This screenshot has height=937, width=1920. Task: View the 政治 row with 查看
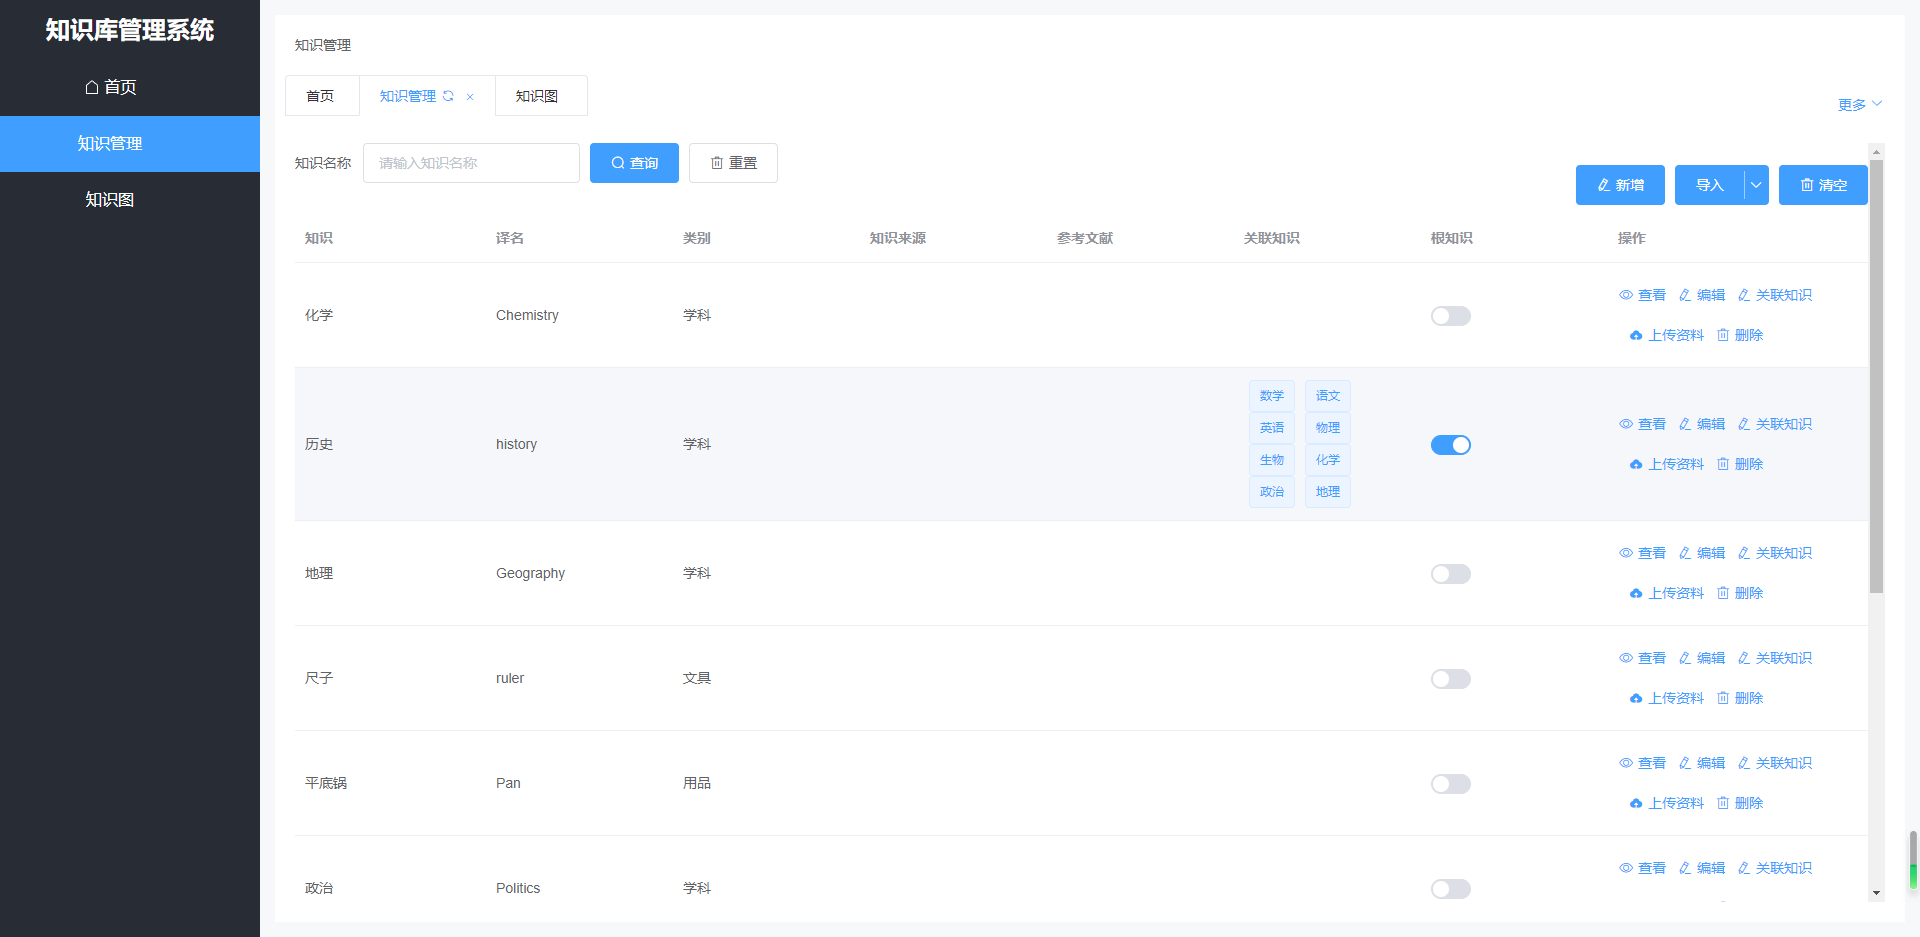pos(1642,868)
